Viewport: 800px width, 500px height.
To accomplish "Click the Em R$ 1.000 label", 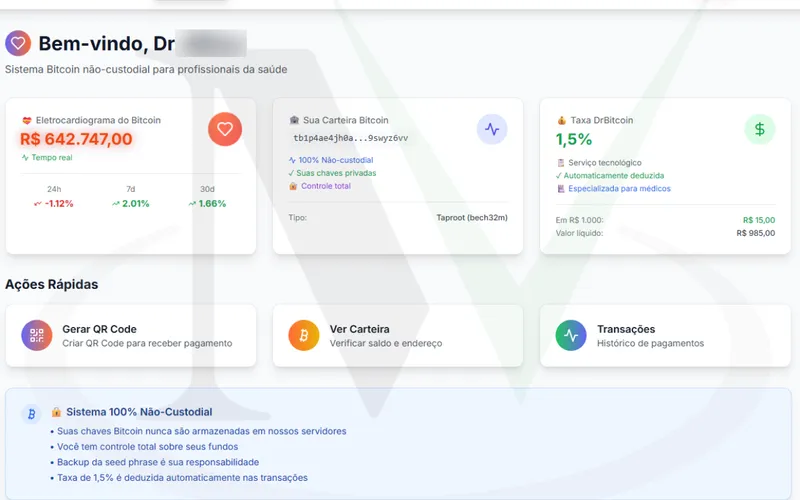I will point(580,220).
